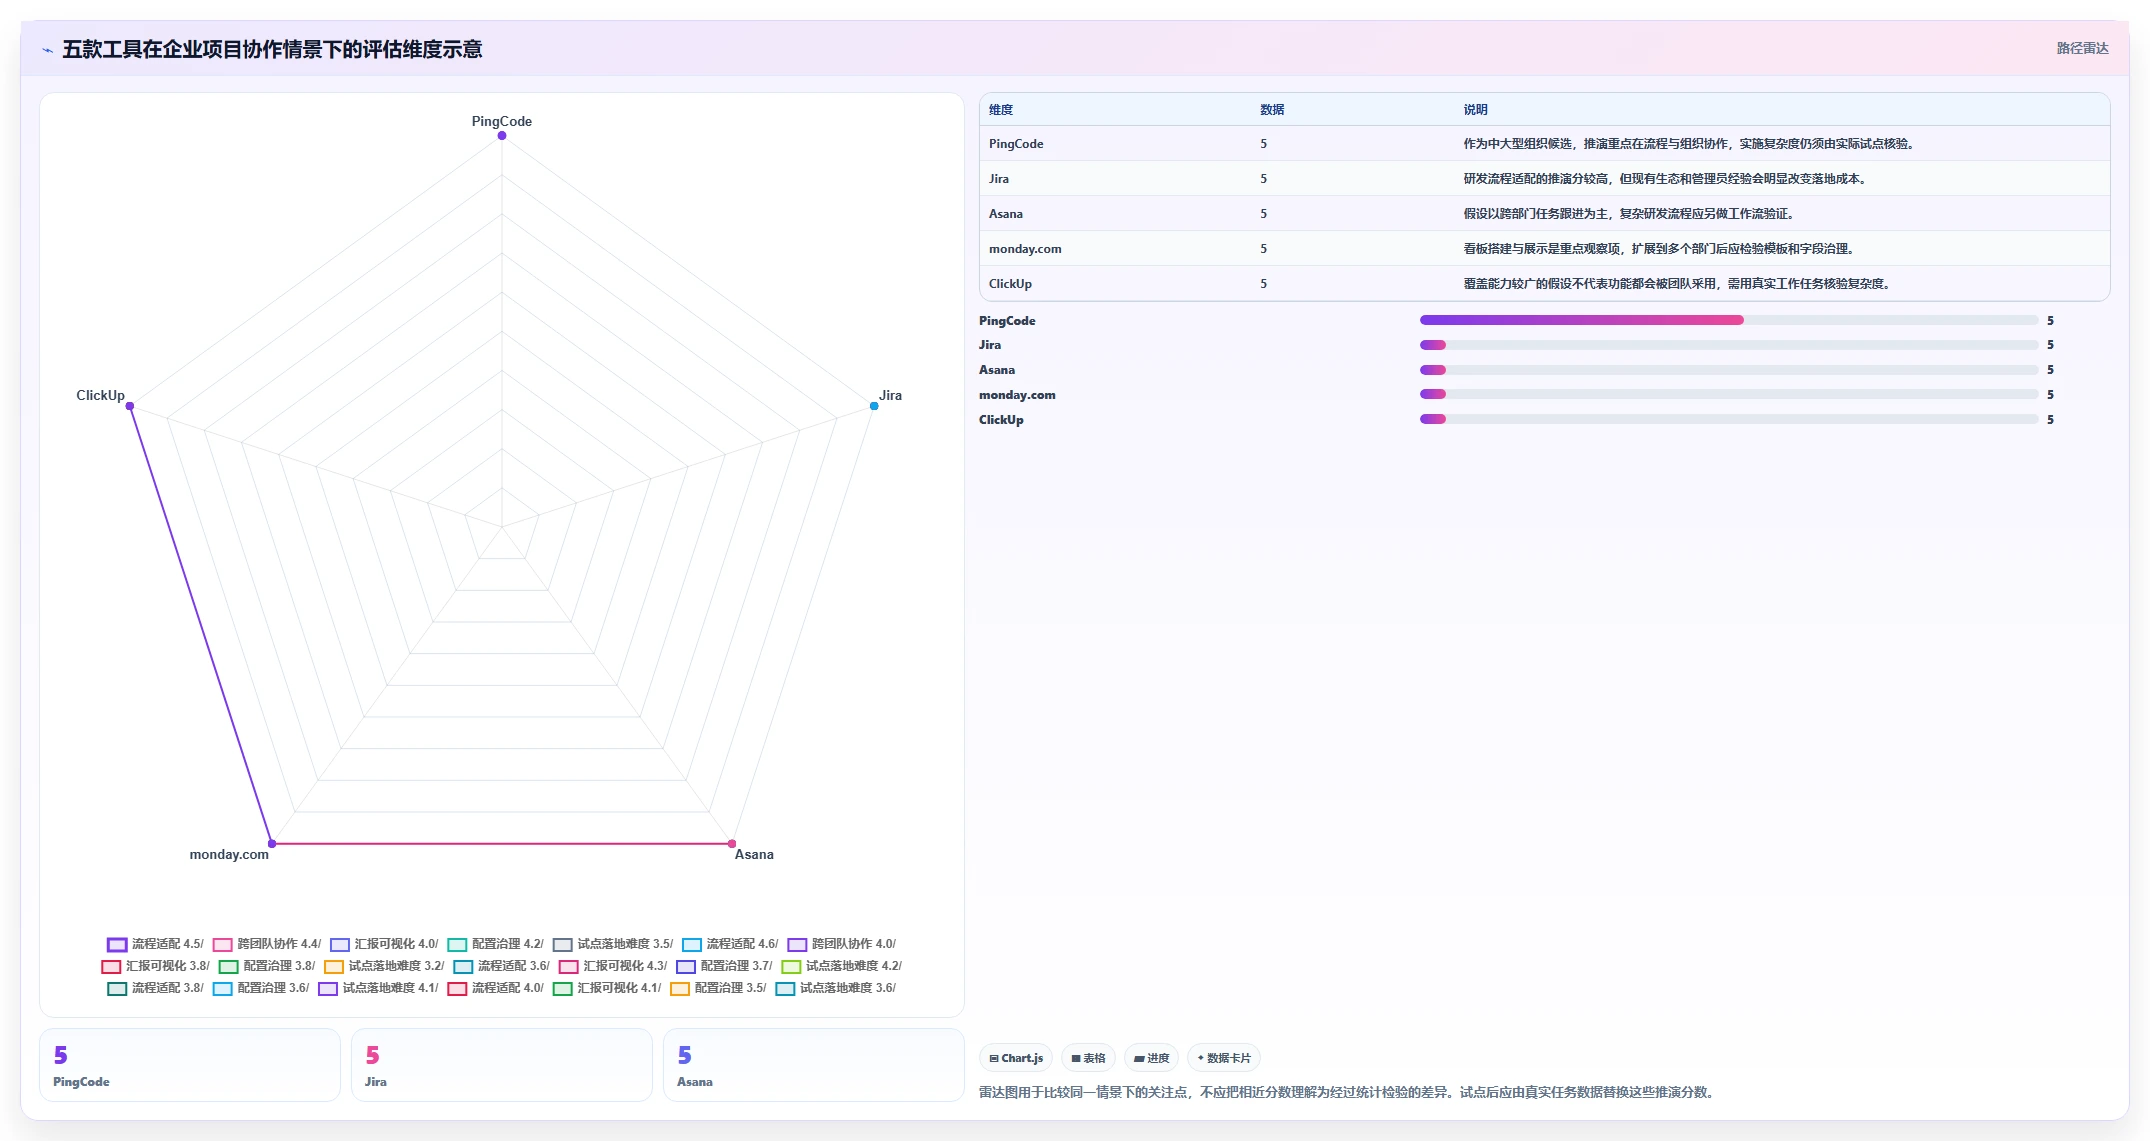This screenshot has height=1141, width=2150.
Task: Click the monday.com progress bar
Action: click(1729, 394)
